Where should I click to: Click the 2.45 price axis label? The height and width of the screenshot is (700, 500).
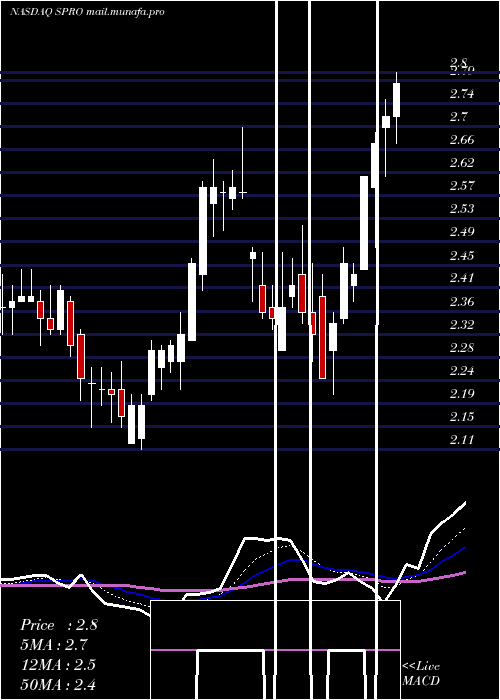(x=462, y=256)
